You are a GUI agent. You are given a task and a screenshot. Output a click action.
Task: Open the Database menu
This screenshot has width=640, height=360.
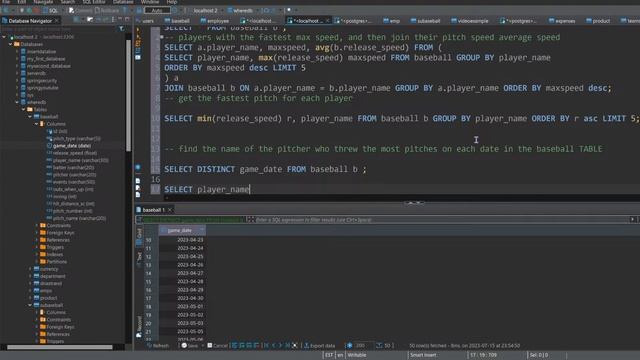123,2
